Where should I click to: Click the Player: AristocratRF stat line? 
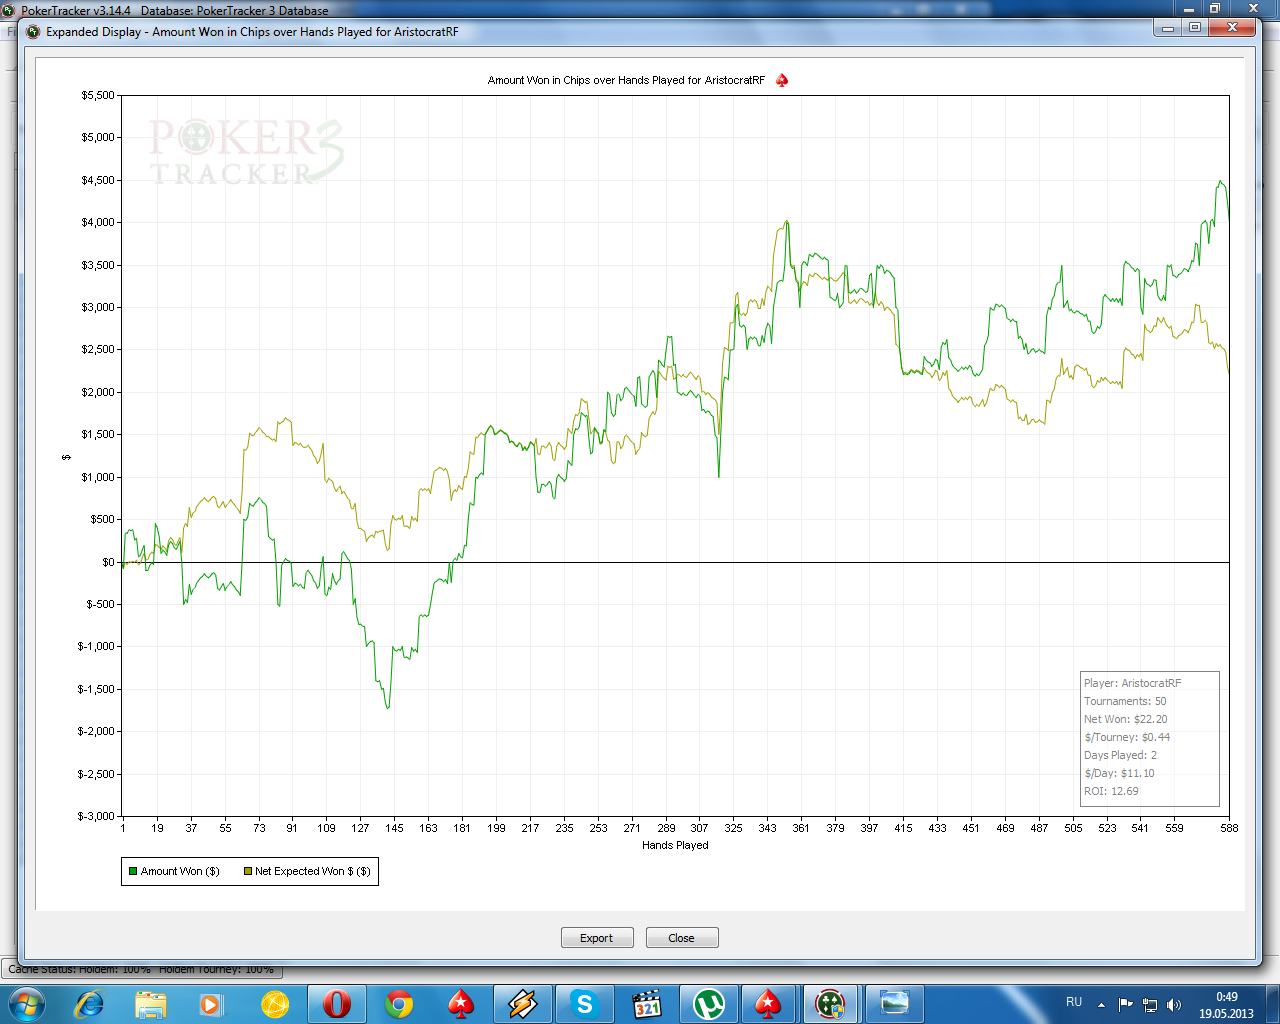1133,683
